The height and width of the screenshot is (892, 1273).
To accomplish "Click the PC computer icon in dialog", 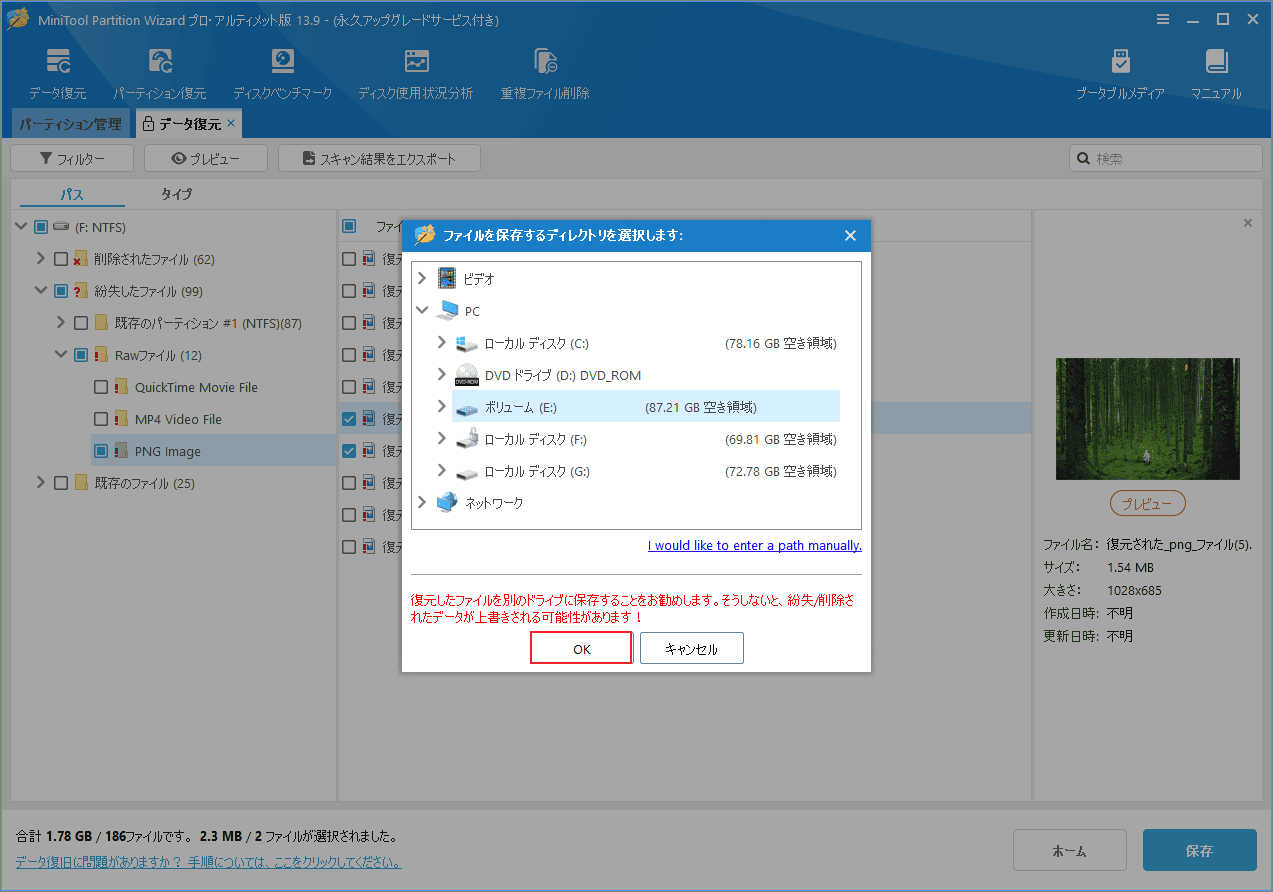I will [447, 311].
